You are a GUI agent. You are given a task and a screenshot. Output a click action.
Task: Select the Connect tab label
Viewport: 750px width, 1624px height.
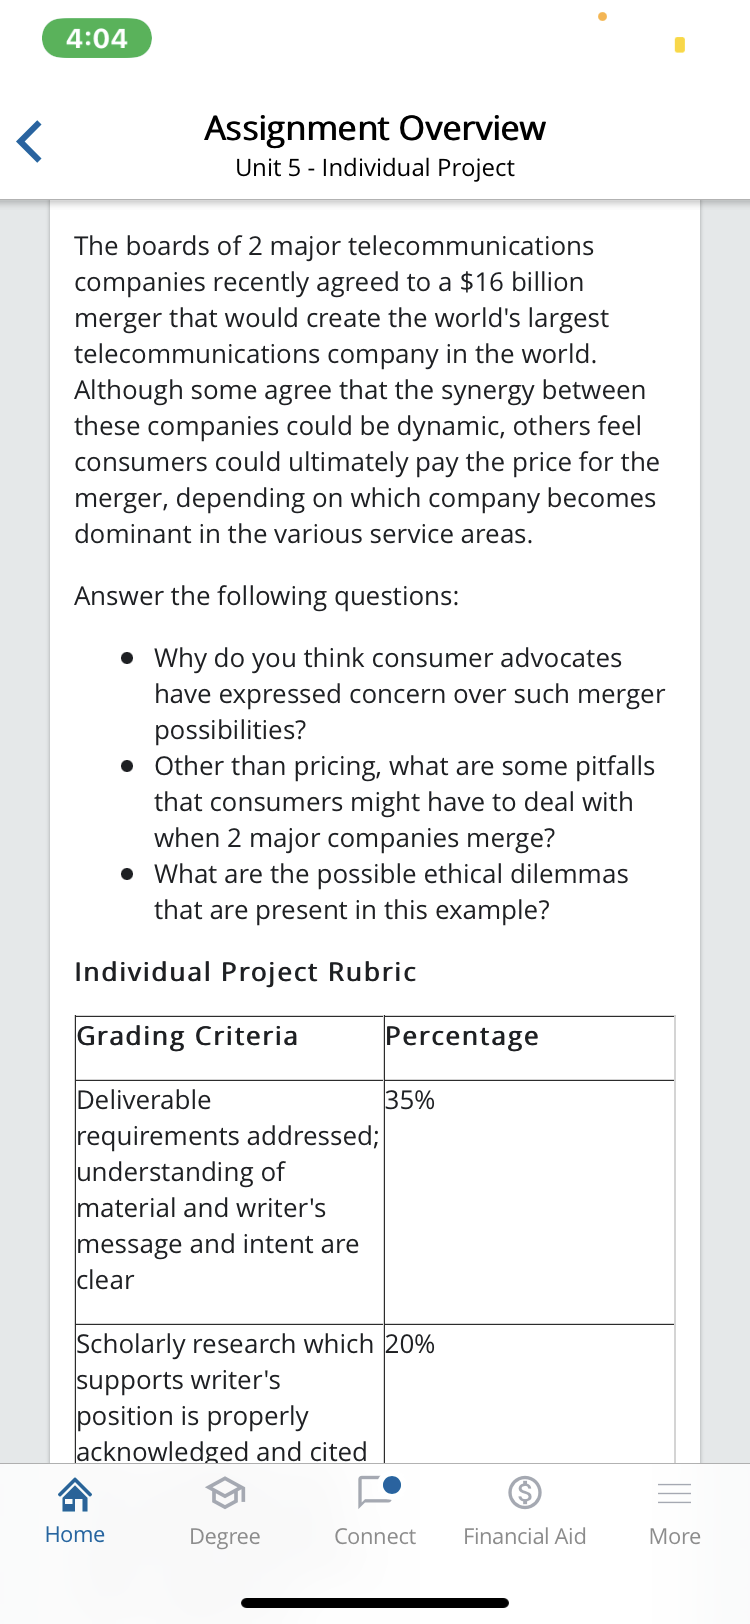click(x=375, y=1536)
